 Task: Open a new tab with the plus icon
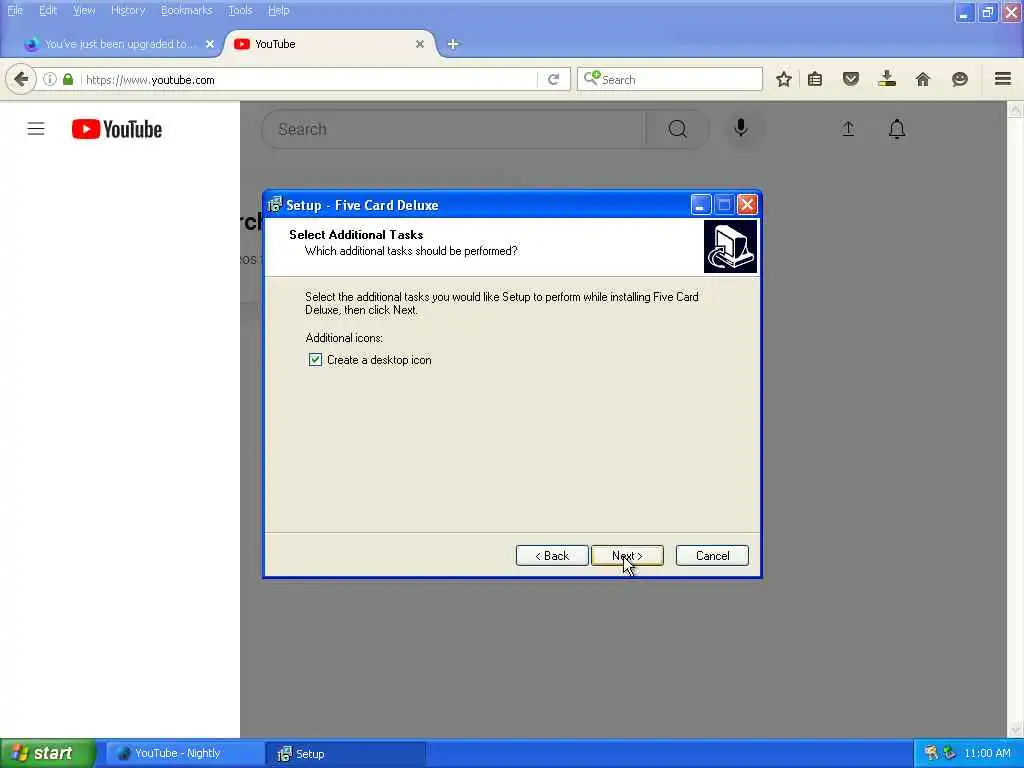453,44
